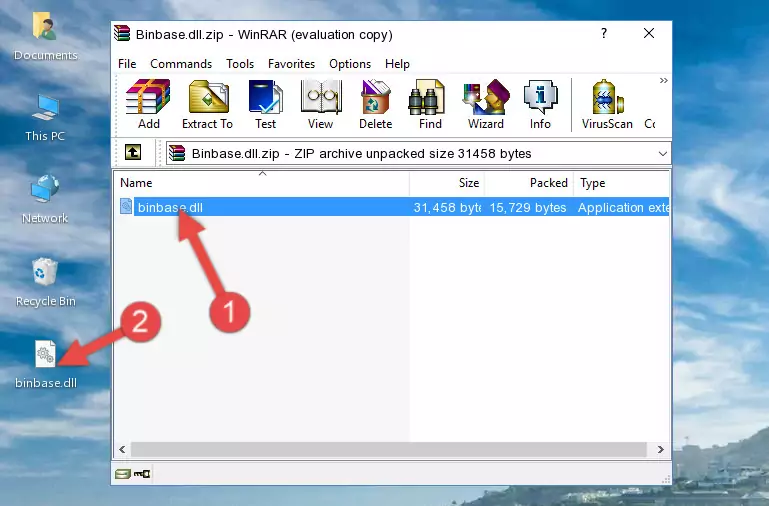Image resolution: width=769 pixels, height=506 pixels.
Task: Open the Tools menu
Action: tap(240, 64)
